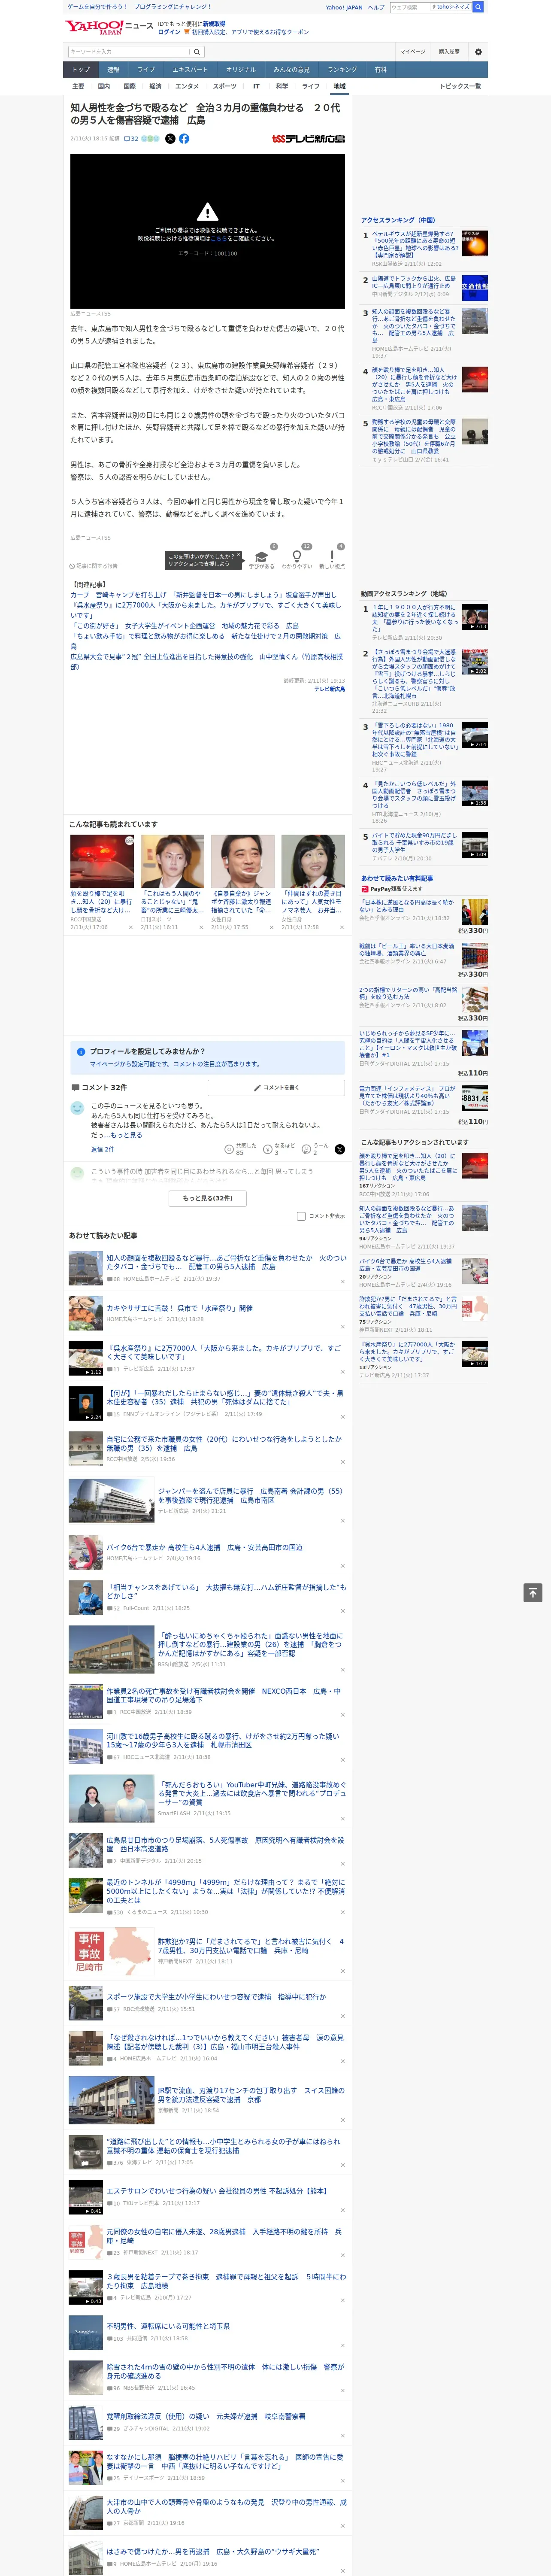Click the Yahoo! JAPAN News logo
Image resolution: width=551 pixels, height=2576 pixels.
tap(109, 27)
